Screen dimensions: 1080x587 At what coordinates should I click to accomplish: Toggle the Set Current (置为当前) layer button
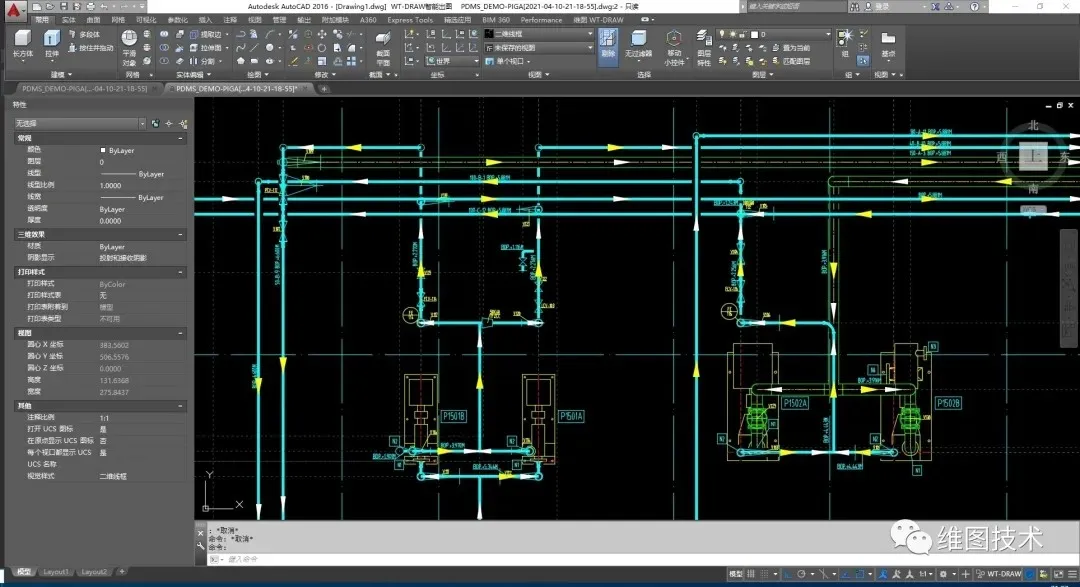tap(791, 48)
